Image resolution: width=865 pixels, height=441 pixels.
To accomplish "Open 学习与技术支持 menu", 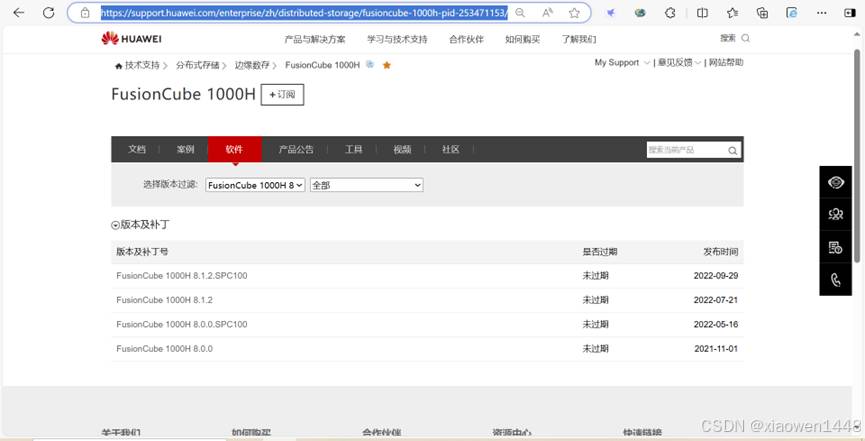I will click(397, 39).
